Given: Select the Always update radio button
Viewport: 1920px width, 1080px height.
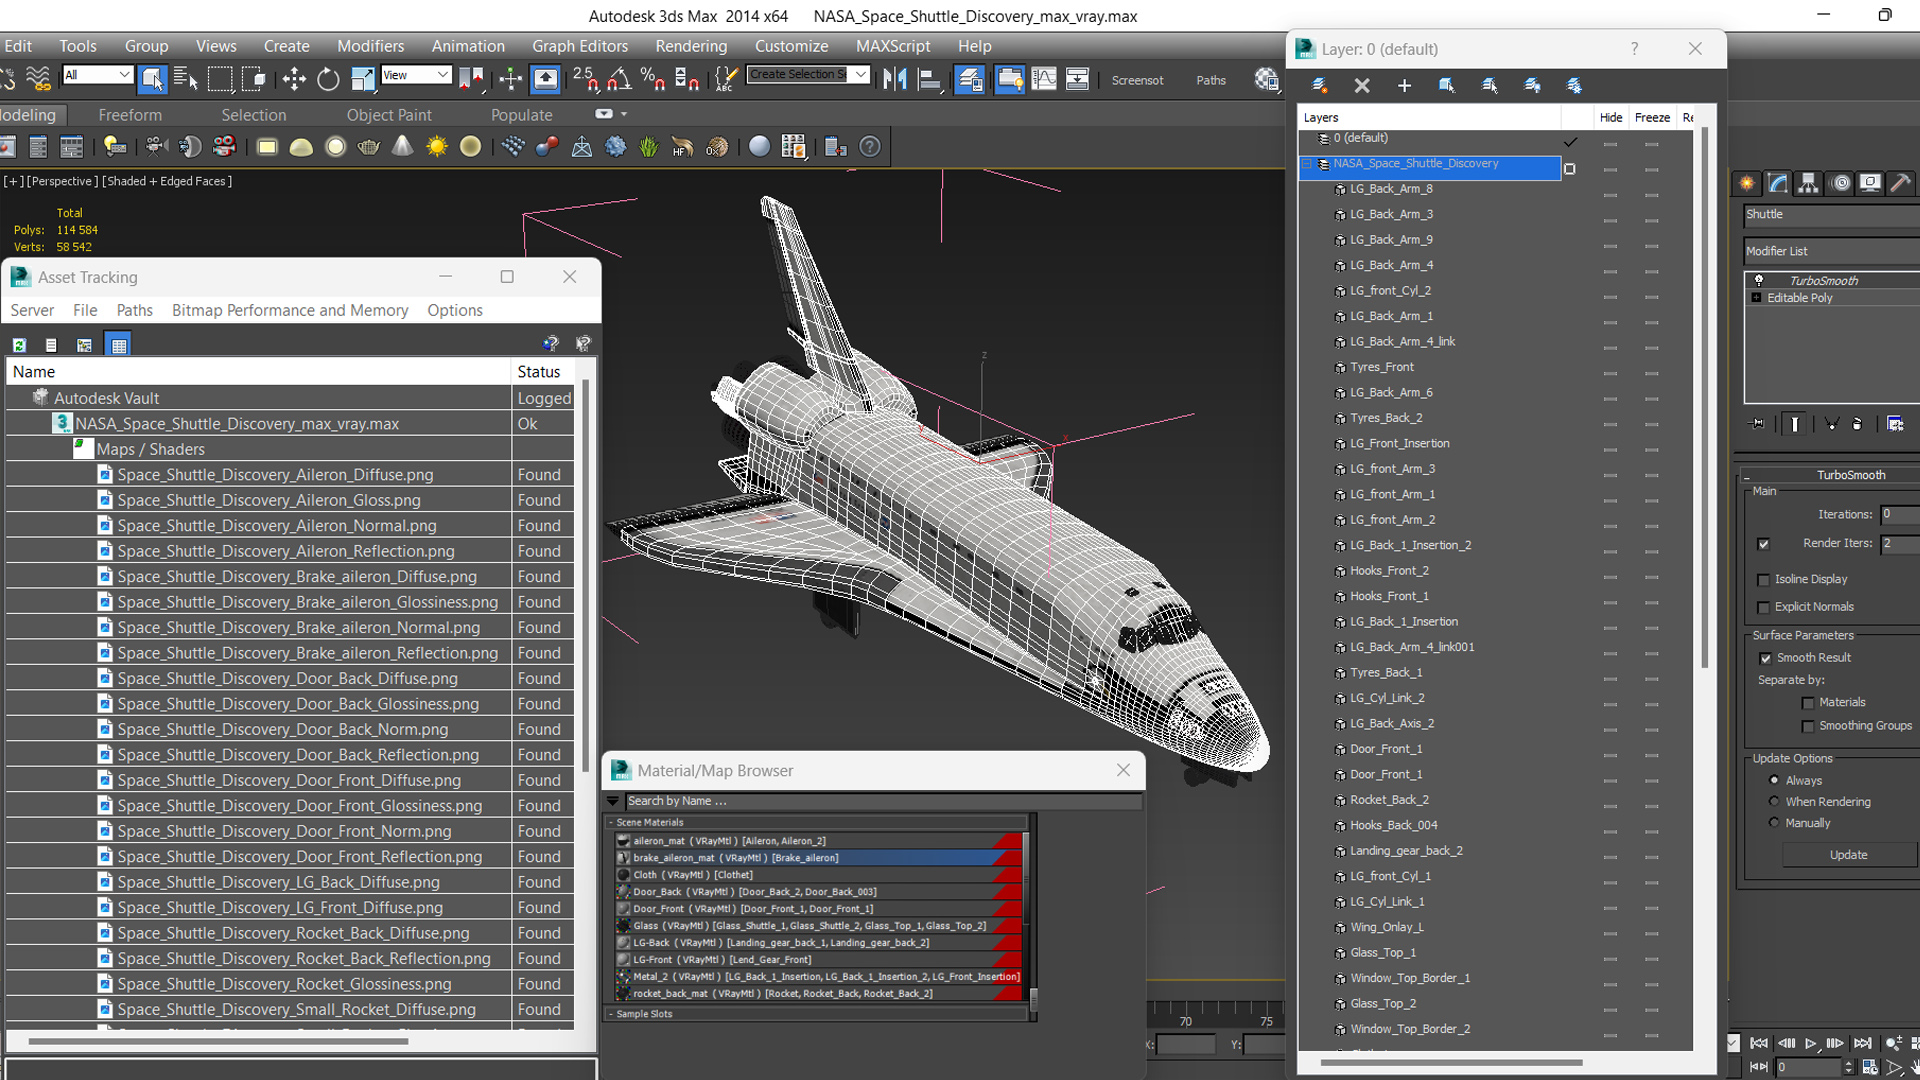Looking at the screenshot, I should point(1774,780).
